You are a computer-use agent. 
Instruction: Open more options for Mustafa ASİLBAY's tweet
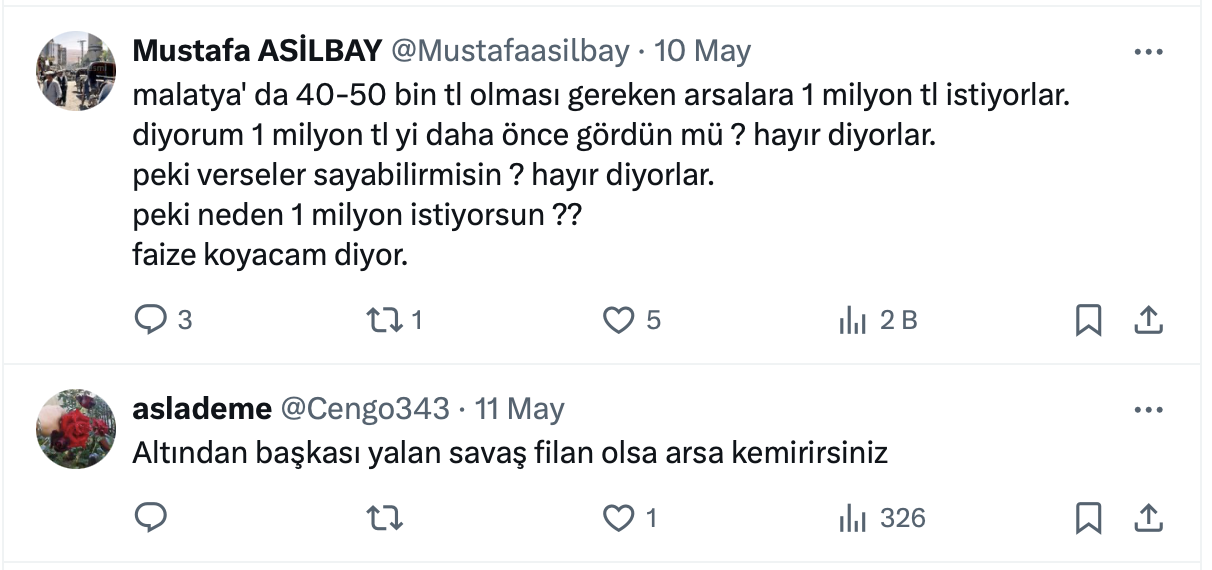(x=1148, y=51)
